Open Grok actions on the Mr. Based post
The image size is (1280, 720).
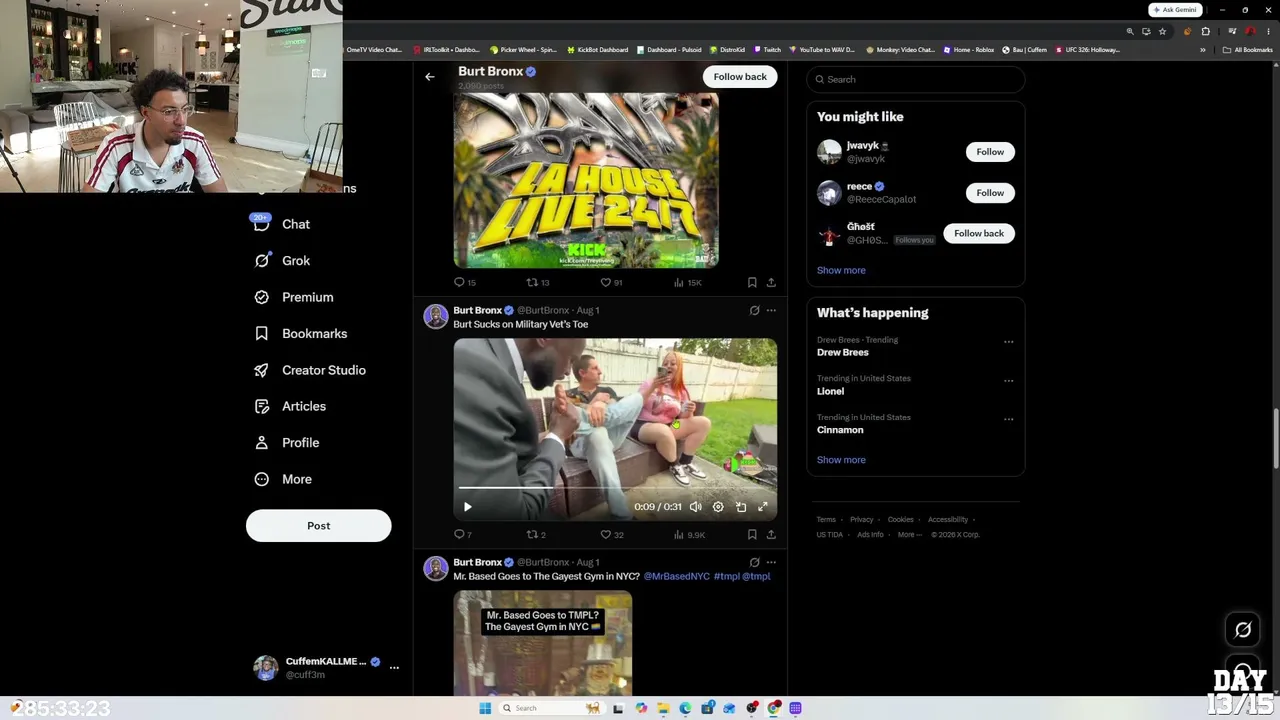pos(755,563)
